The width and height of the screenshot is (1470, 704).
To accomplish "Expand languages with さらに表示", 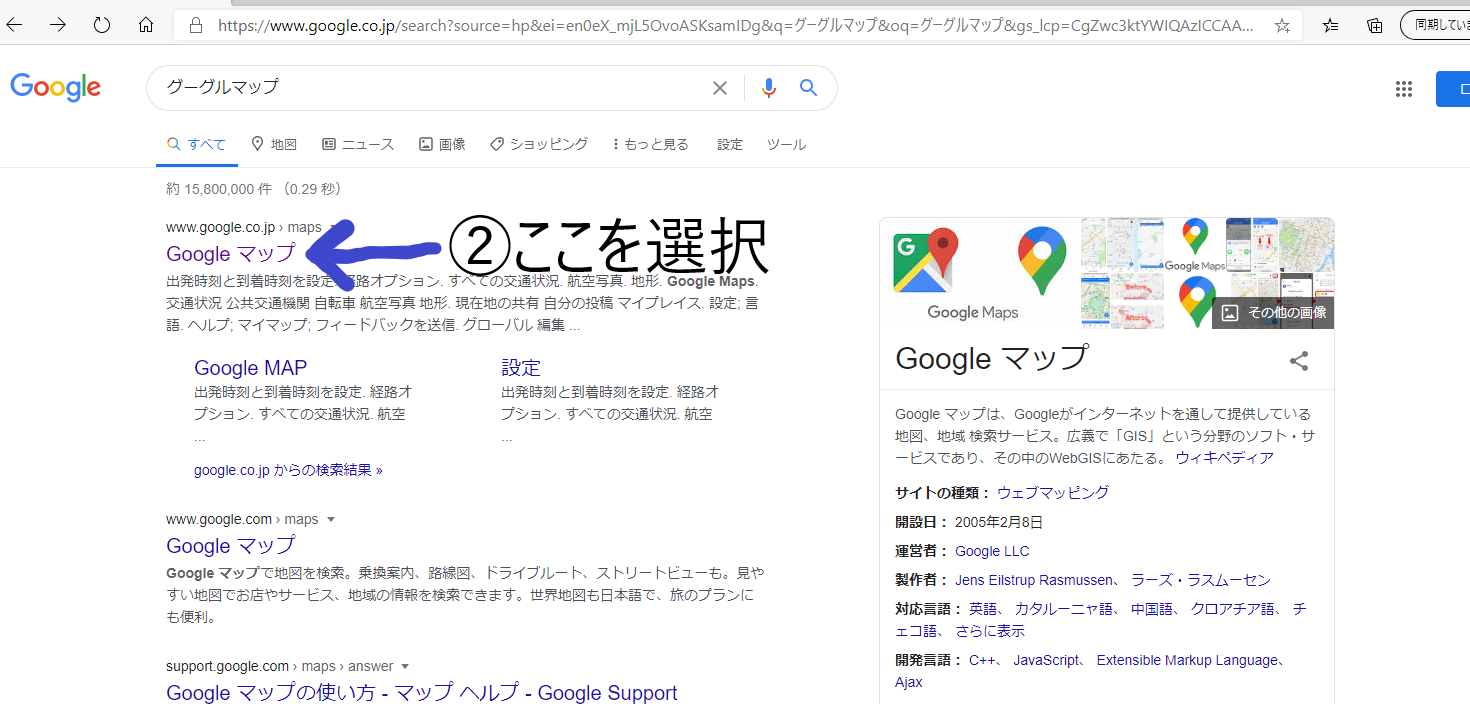I will 990,632.
